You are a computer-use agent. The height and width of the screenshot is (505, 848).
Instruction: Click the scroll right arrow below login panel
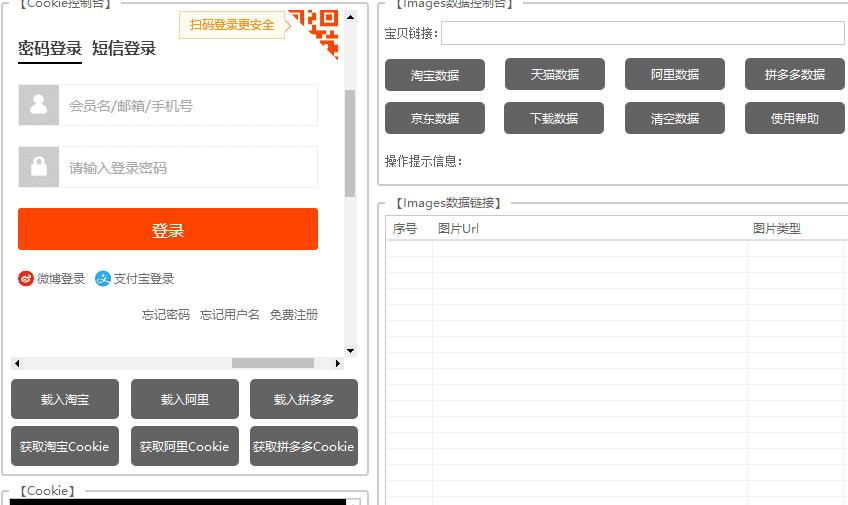[338, 363]
